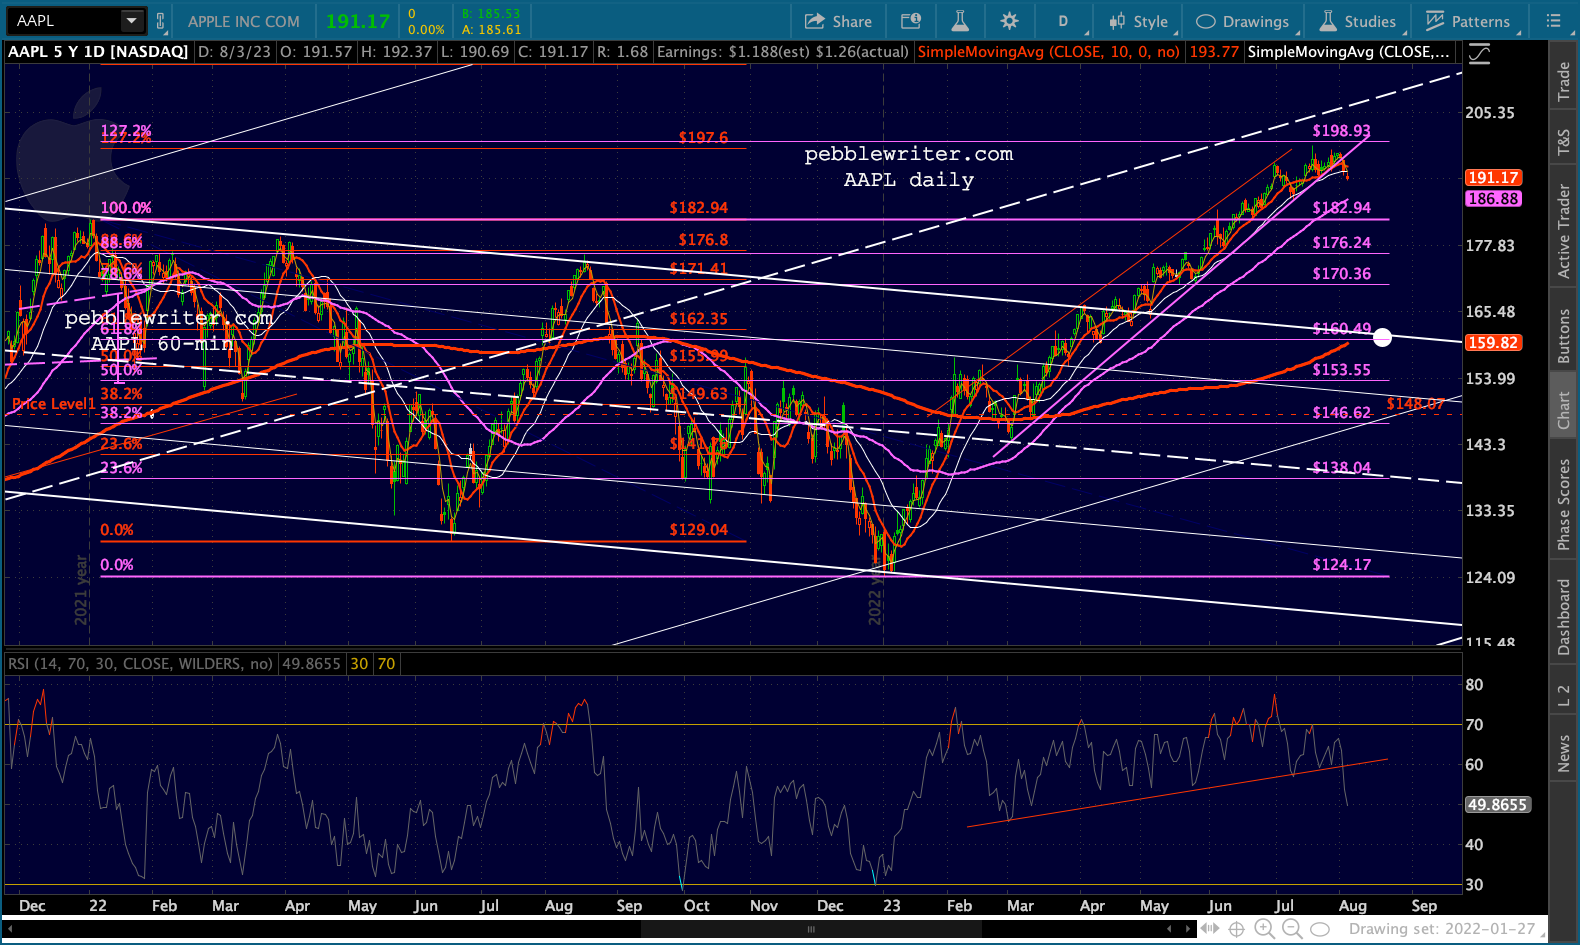Open the Style menu button
Viewport: 1580px width, 945px height.
(x=1138, y=21)
